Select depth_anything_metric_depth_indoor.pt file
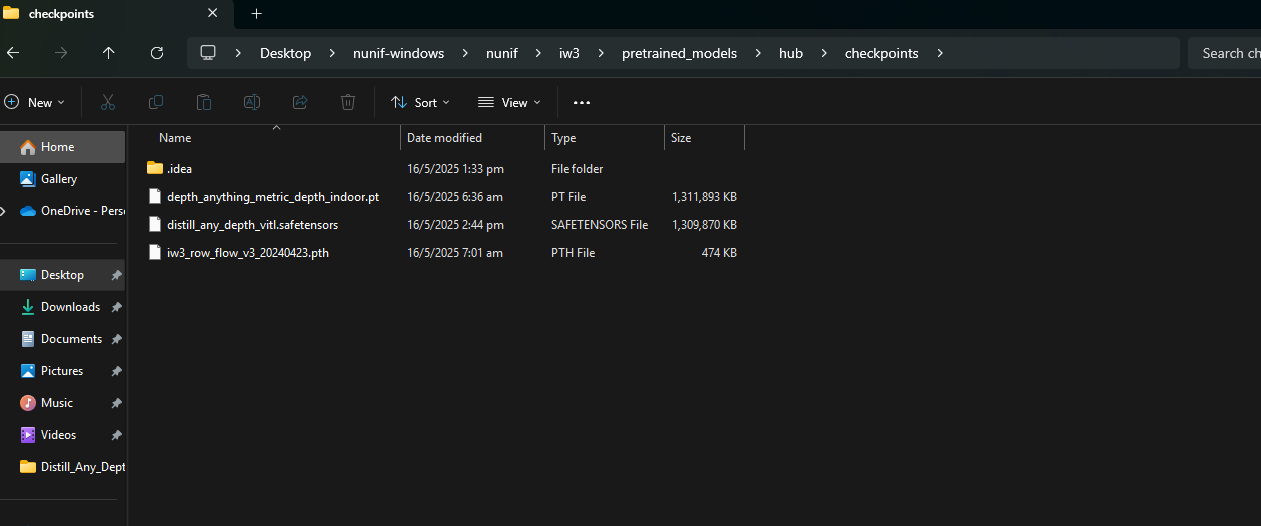Image resolution: width=1261 pixels, height=526 pixels. click(x=273, y=197)
